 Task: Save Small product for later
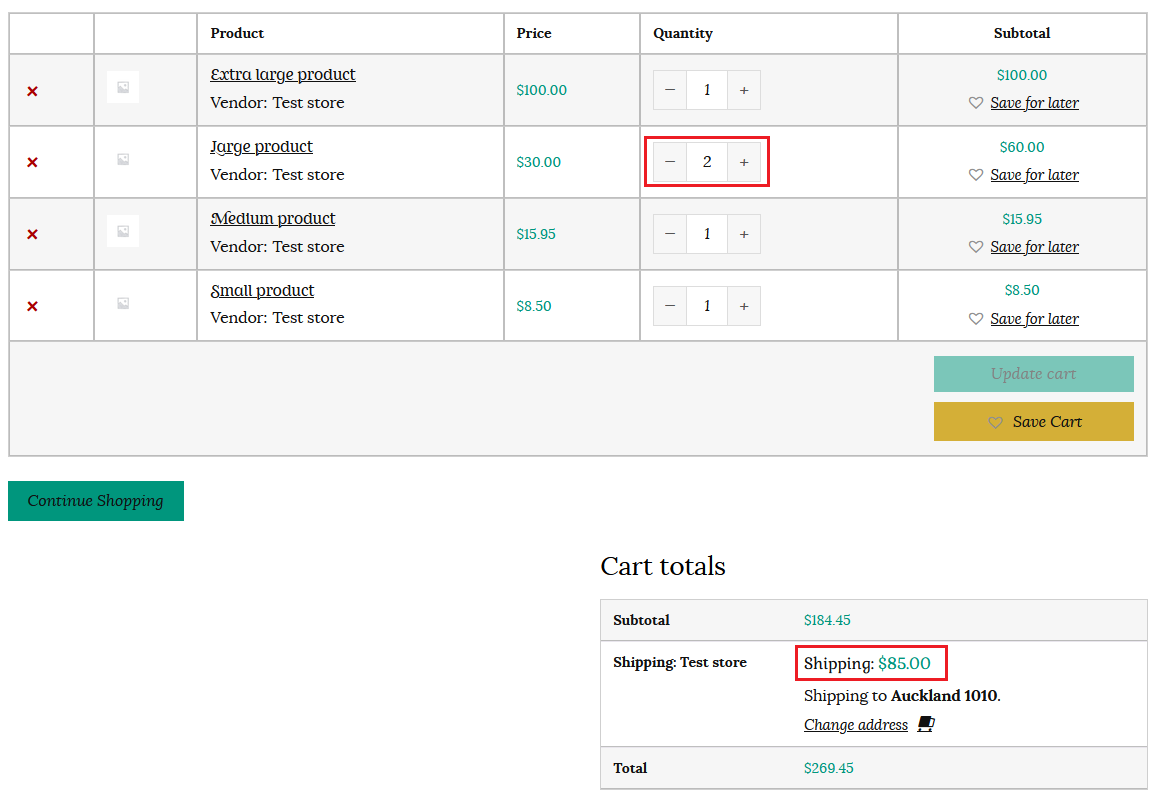pos(1034,319)
